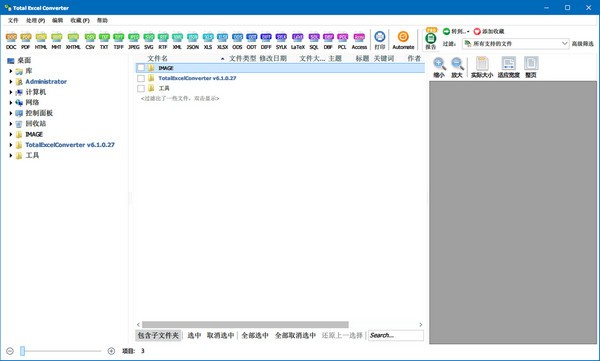The width and height of the screenshot is (600, 361).
Task: Convert to TXT format
Action: coord(104,41)
